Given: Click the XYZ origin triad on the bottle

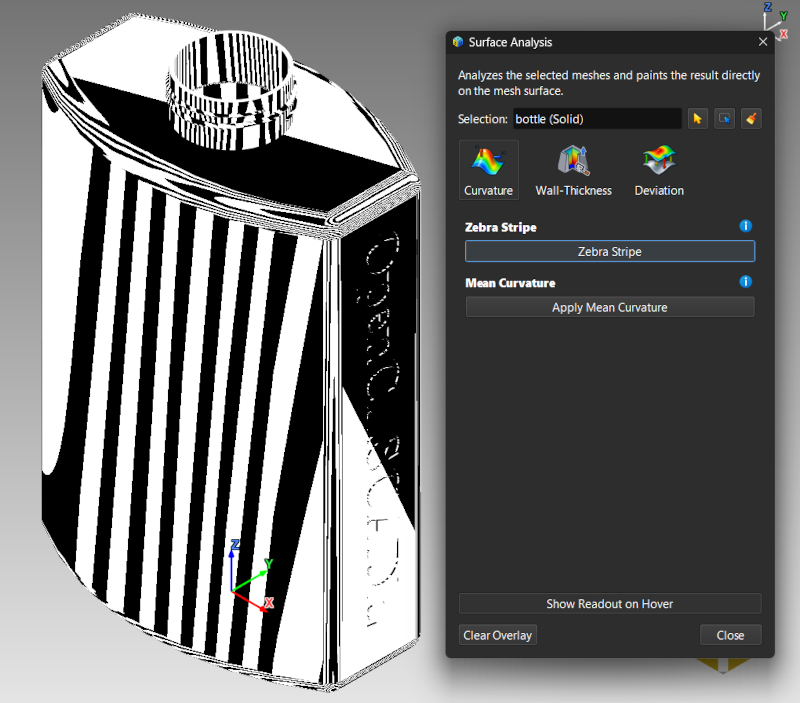Looking at the screenshot, I should tap(251, 575).
